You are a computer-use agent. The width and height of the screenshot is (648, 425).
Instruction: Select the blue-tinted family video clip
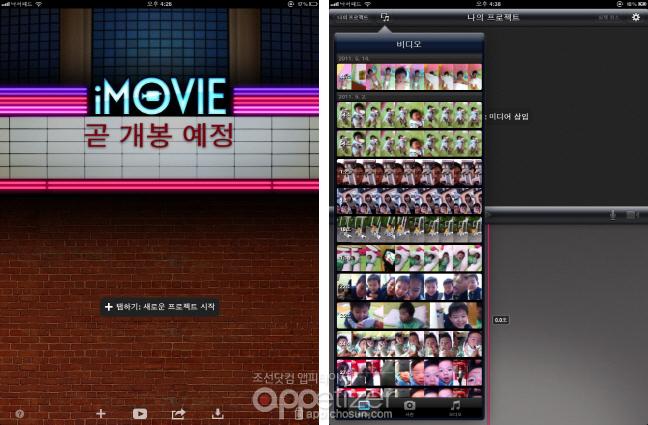[409, 287]
